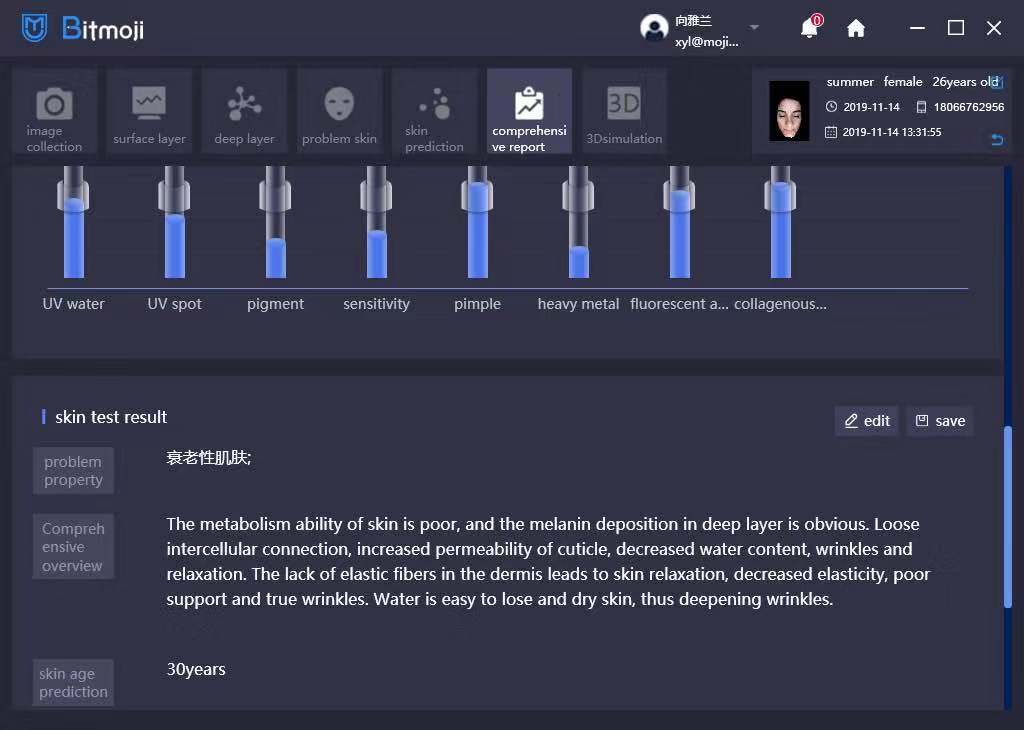The height and width of the screenshot is (730, 1024).
Task: Select the Comprehensive overview label
Action: [73, 547]
